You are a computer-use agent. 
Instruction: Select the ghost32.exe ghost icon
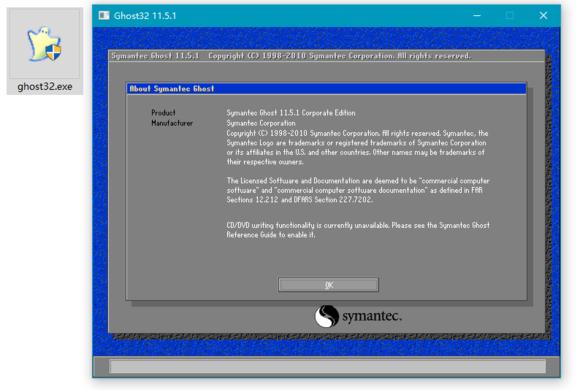tap(44, 44)
